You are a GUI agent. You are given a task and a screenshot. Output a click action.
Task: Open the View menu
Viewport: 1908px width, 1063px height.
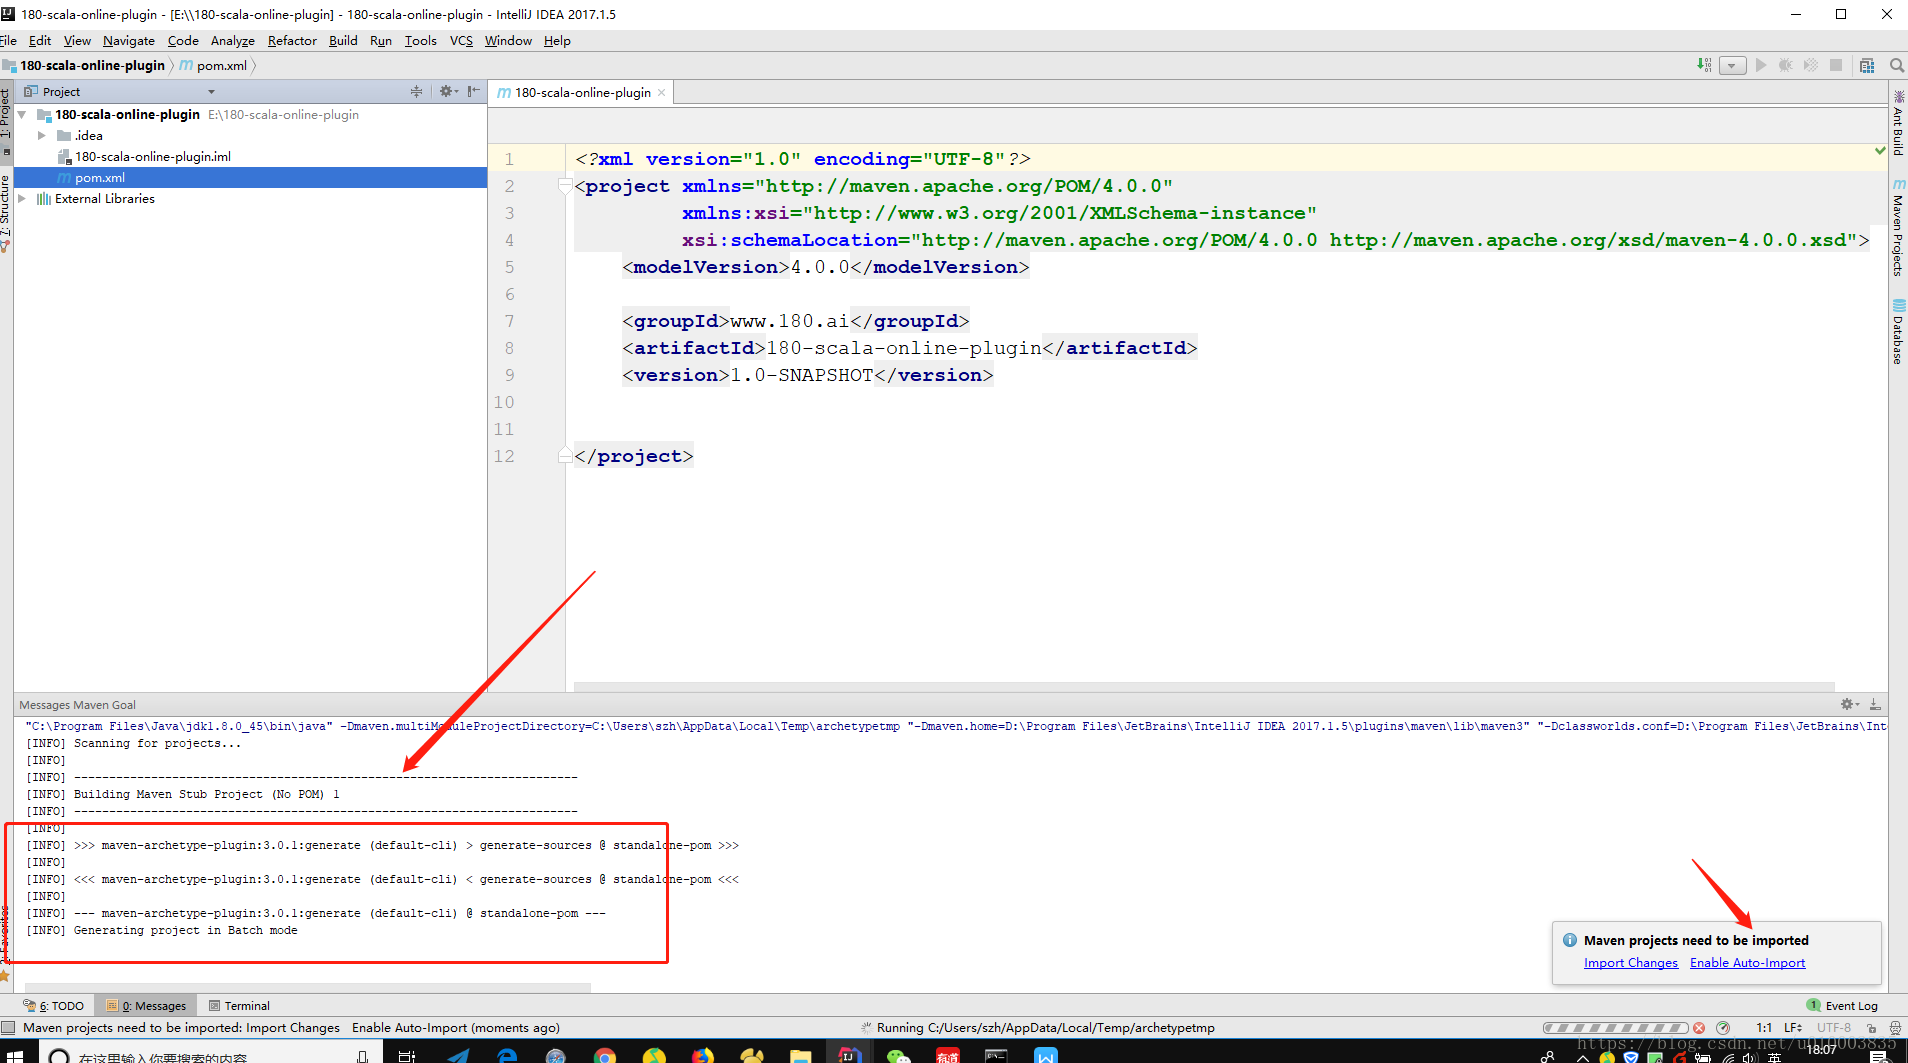pyautogui.click(x=77, y=40)
